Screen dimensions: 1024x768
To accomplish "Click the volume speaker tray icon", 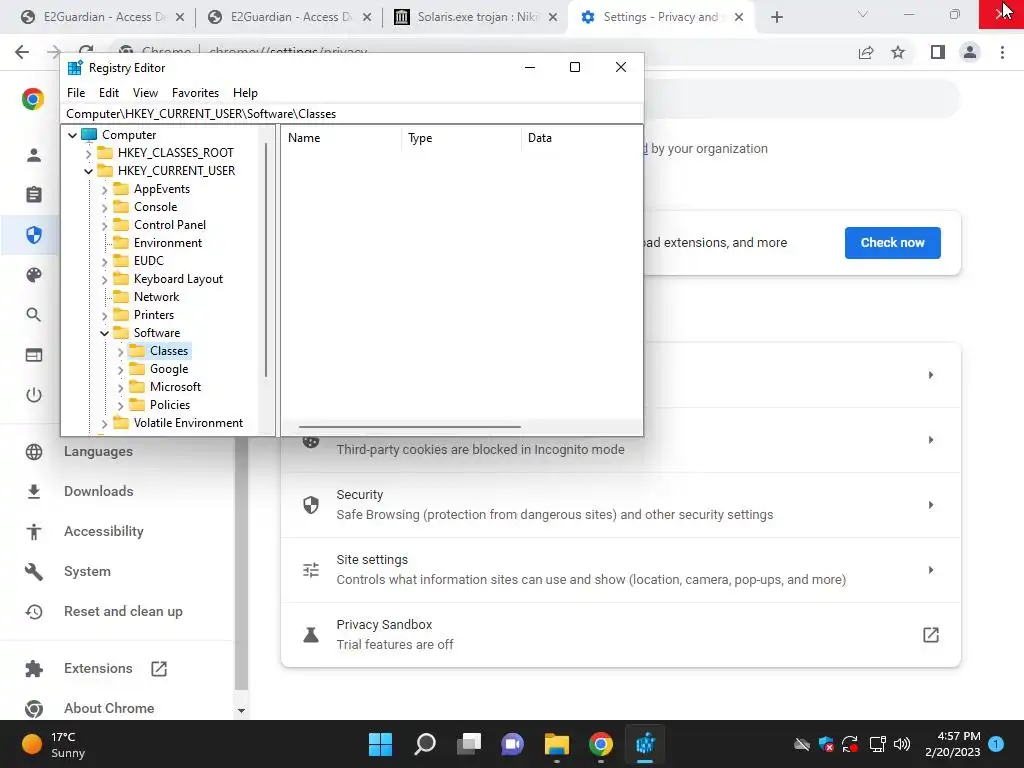I will 902,744.
